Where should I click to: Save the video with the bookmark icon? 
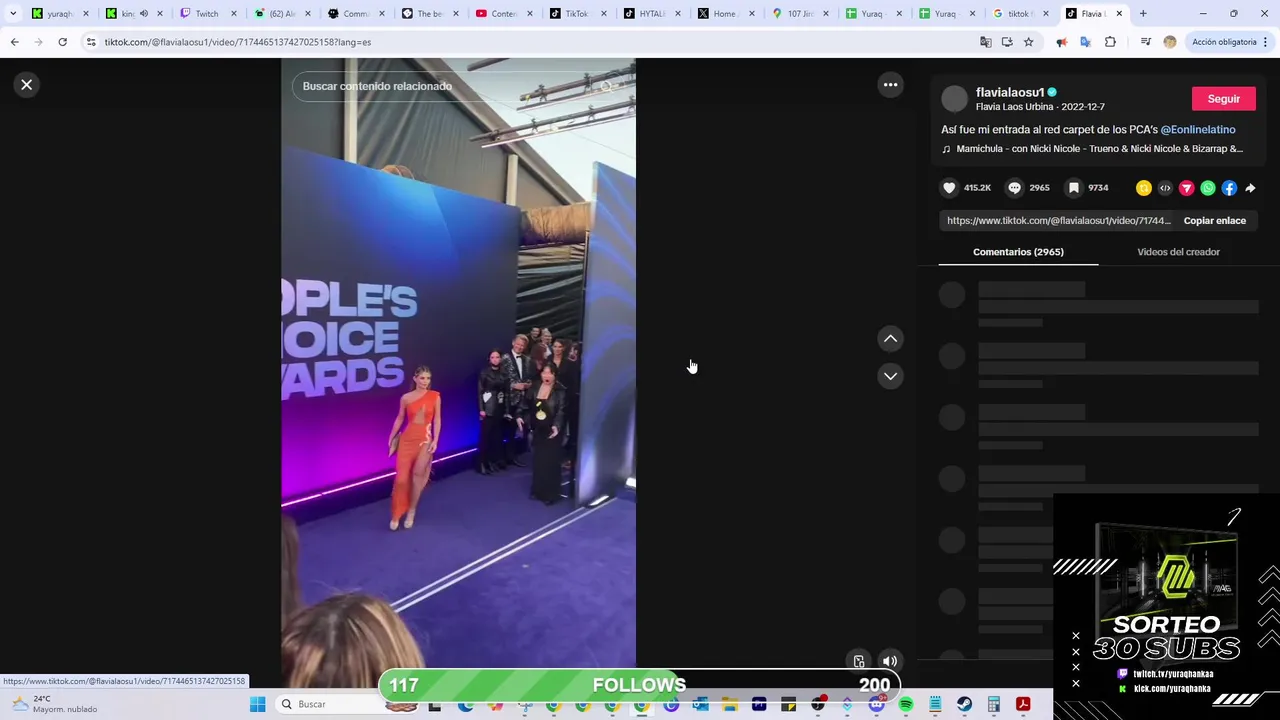tap(1073, 188)
